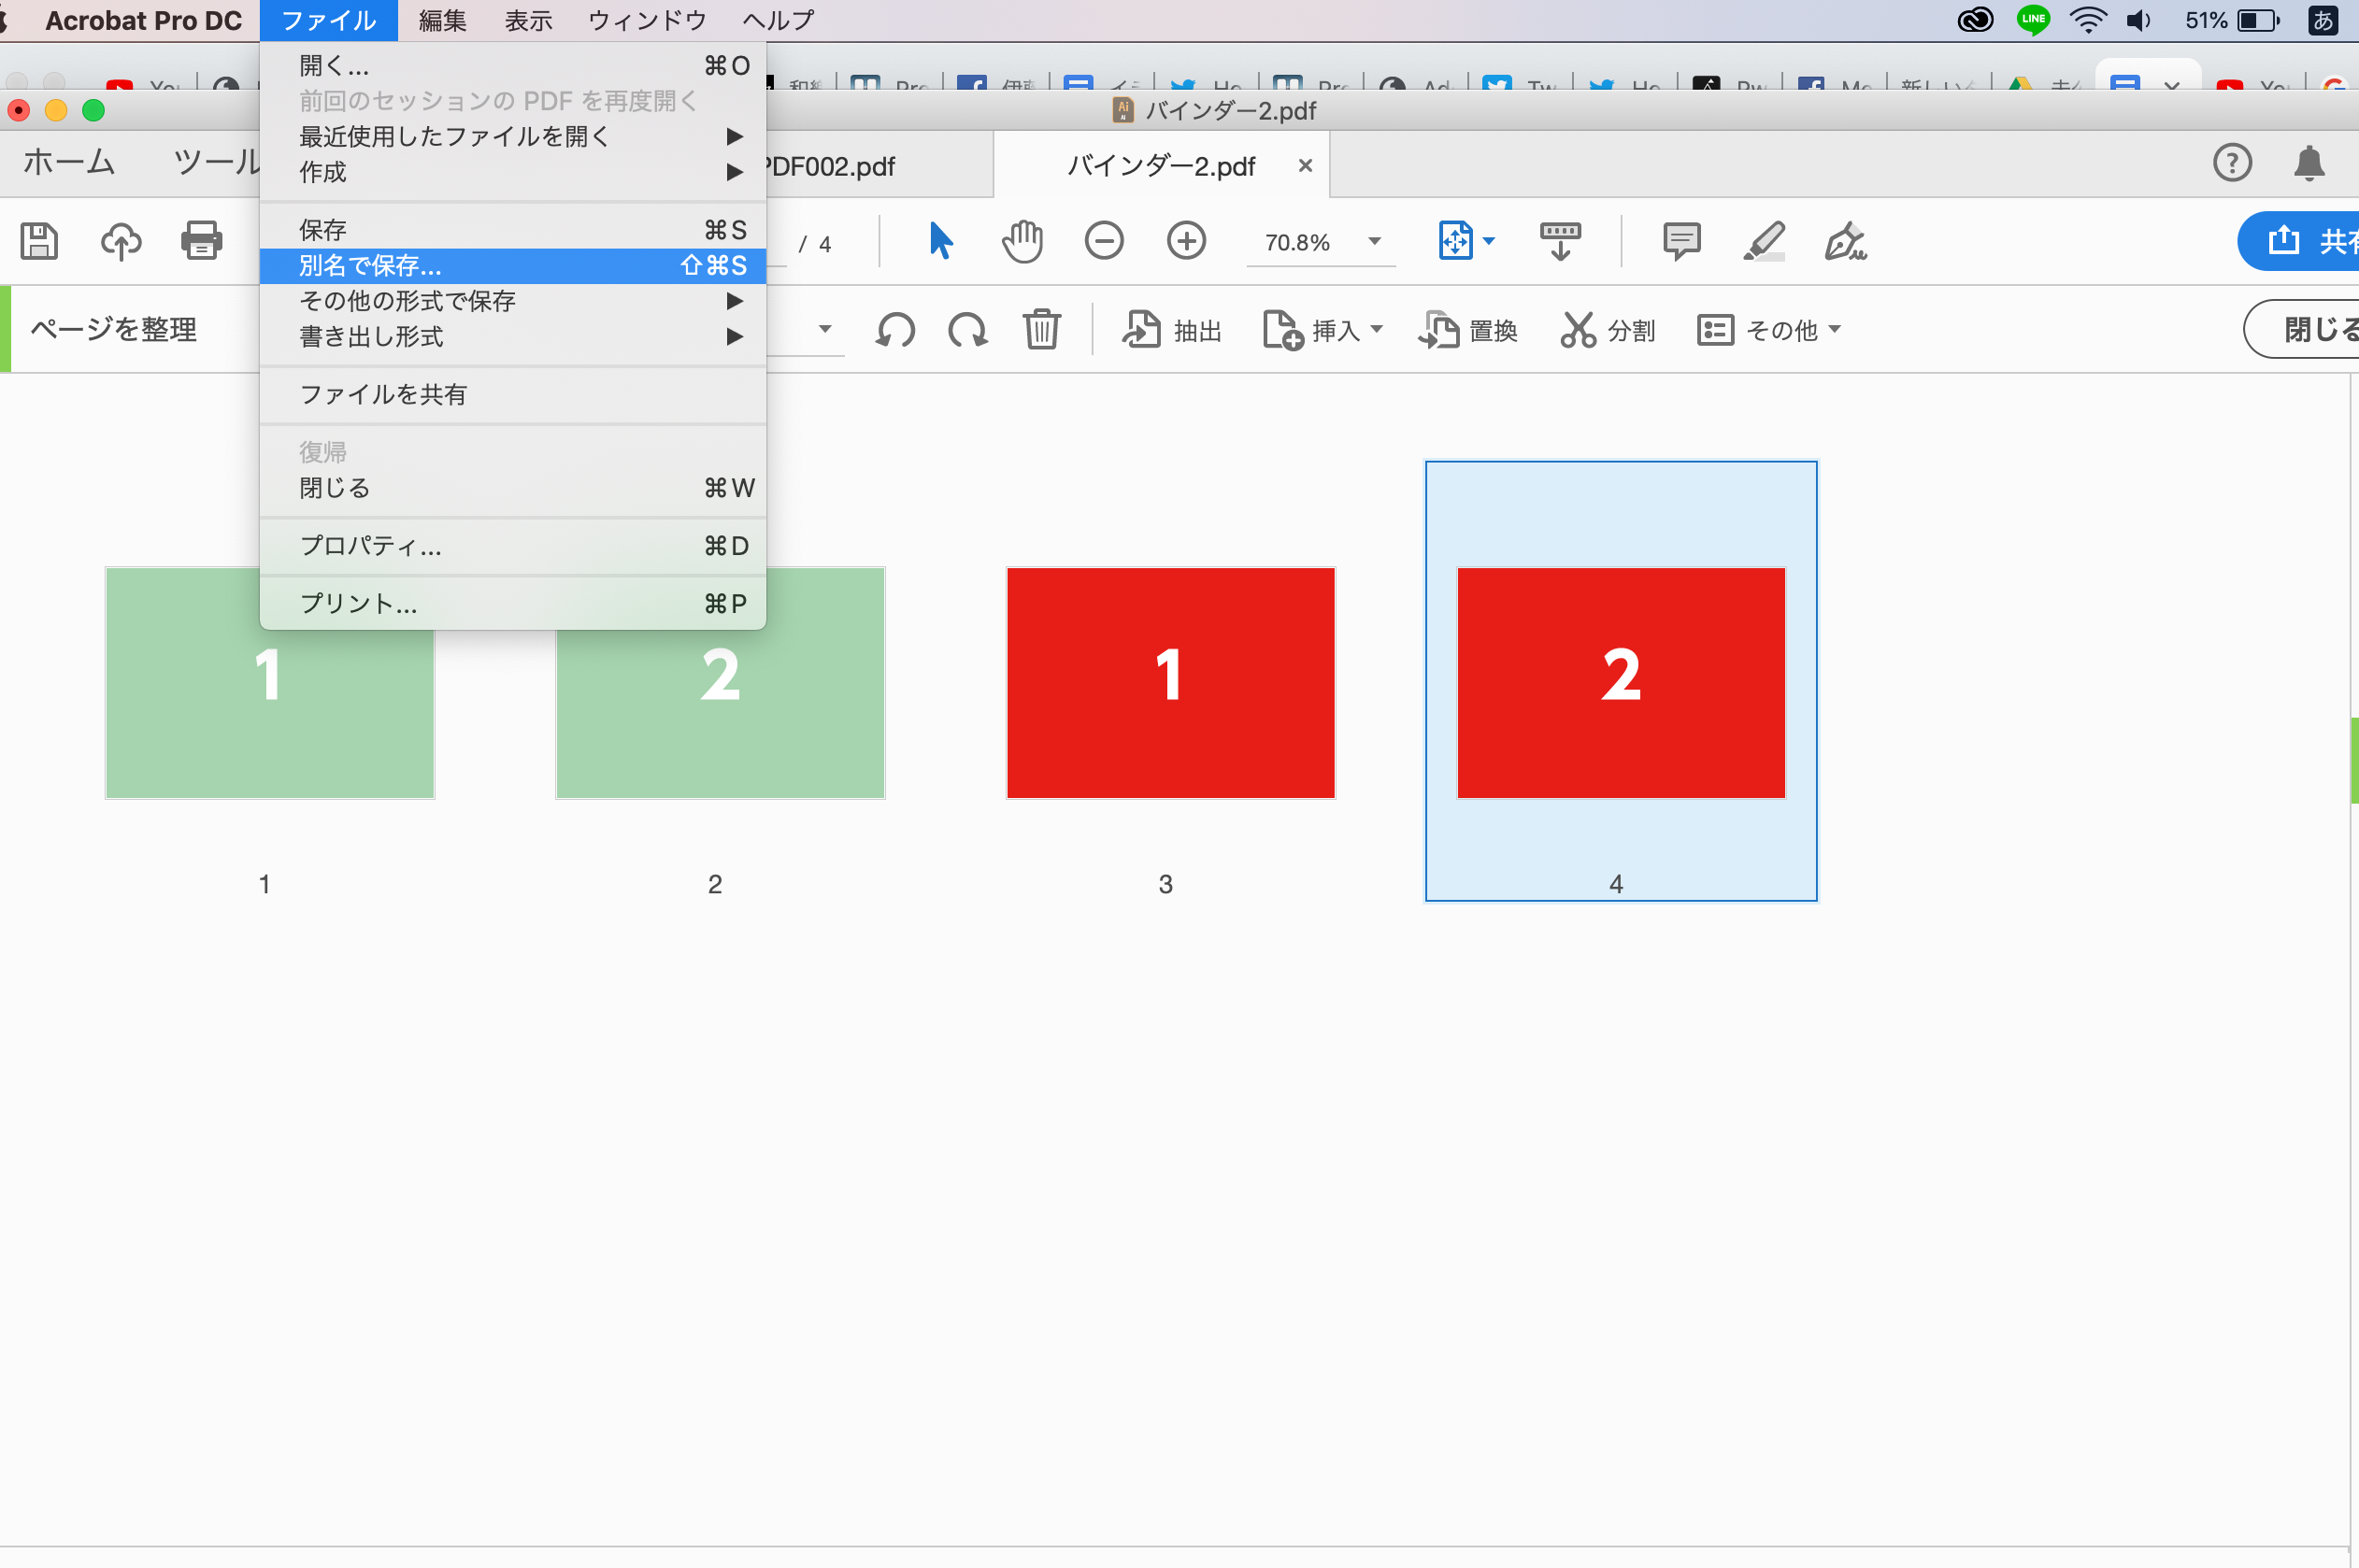Click the zoom out minus icon

[1104, 241]
